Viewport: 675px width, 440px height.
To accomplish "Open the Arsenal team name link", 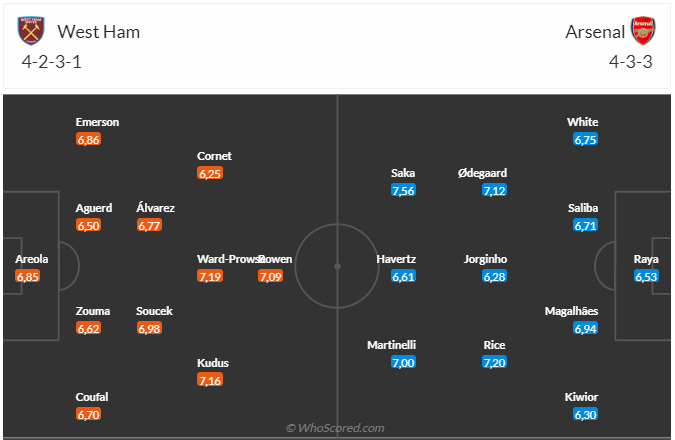I will click(594, 31).
